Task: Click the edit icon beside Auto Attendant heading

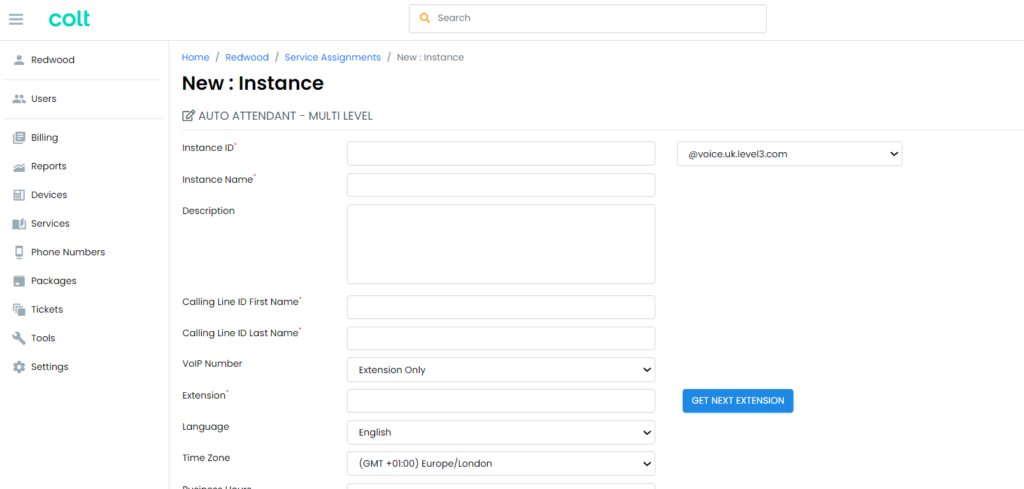Action: pyautogui.click(x=188, y=116)
